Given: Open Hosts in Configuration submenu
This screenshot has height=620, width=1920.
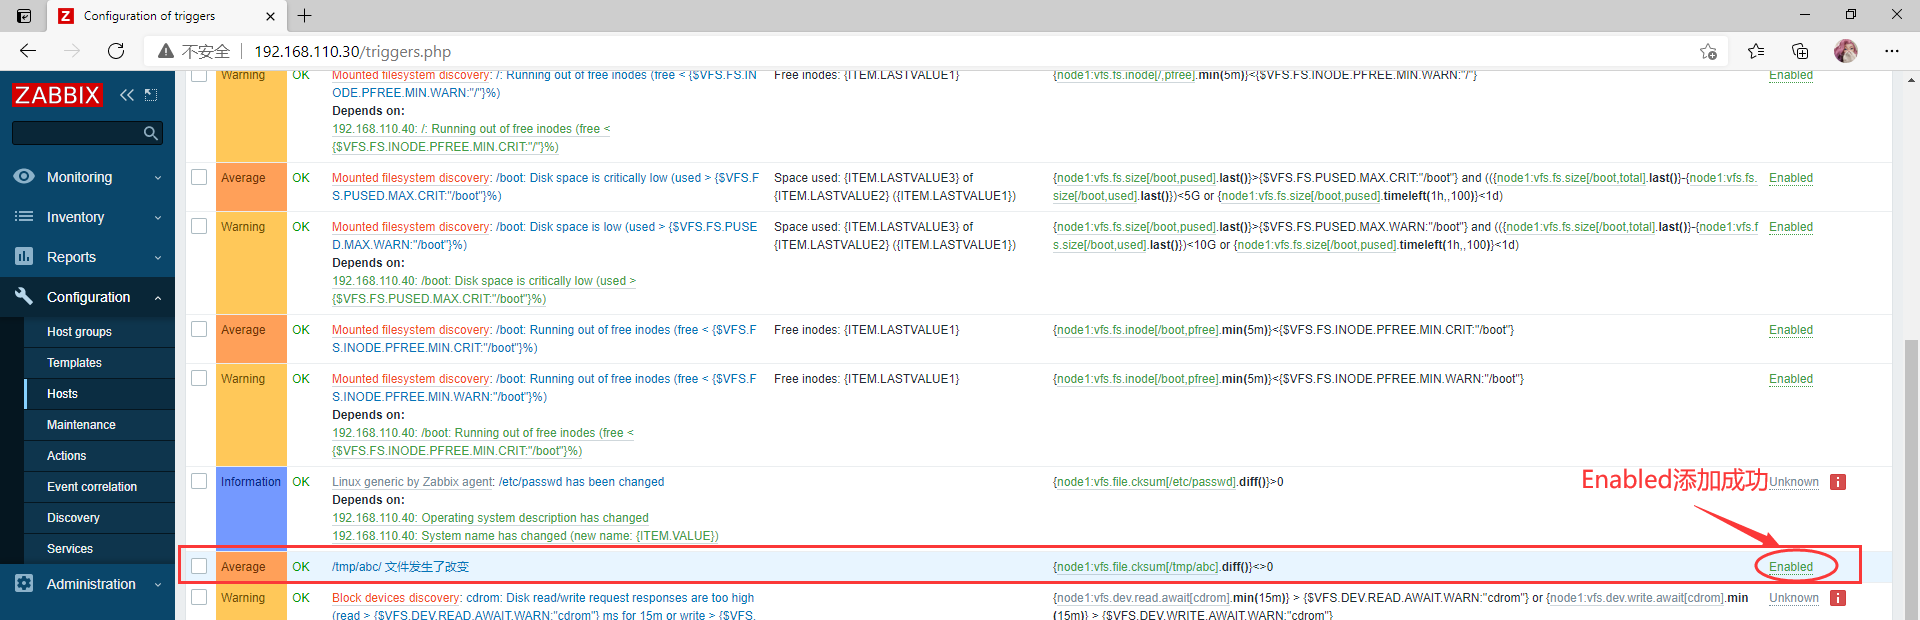Looking at the screenshot, I should [x=62, y=394].
